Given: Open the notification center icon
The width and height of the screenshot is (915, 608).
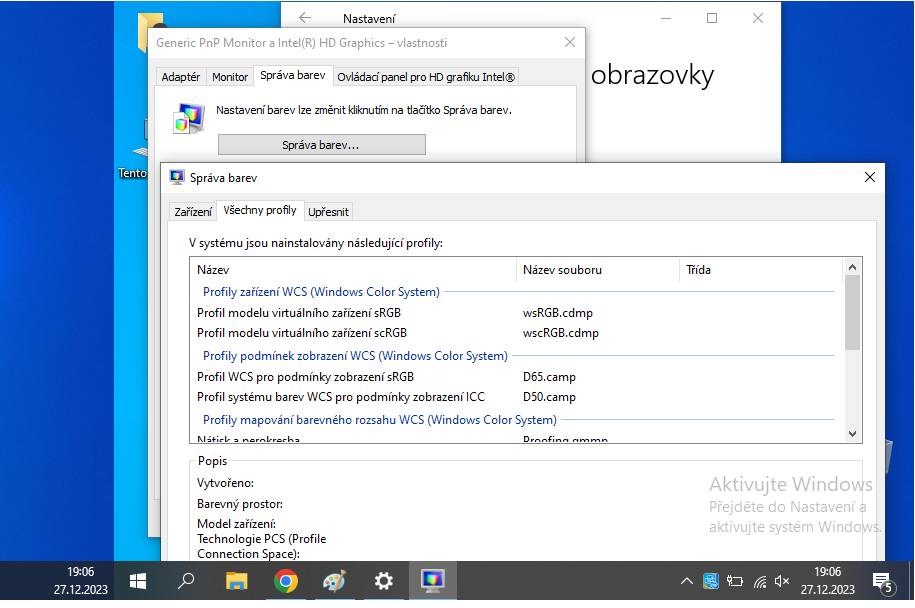Looking at the screenshot, I should point(882,582).
